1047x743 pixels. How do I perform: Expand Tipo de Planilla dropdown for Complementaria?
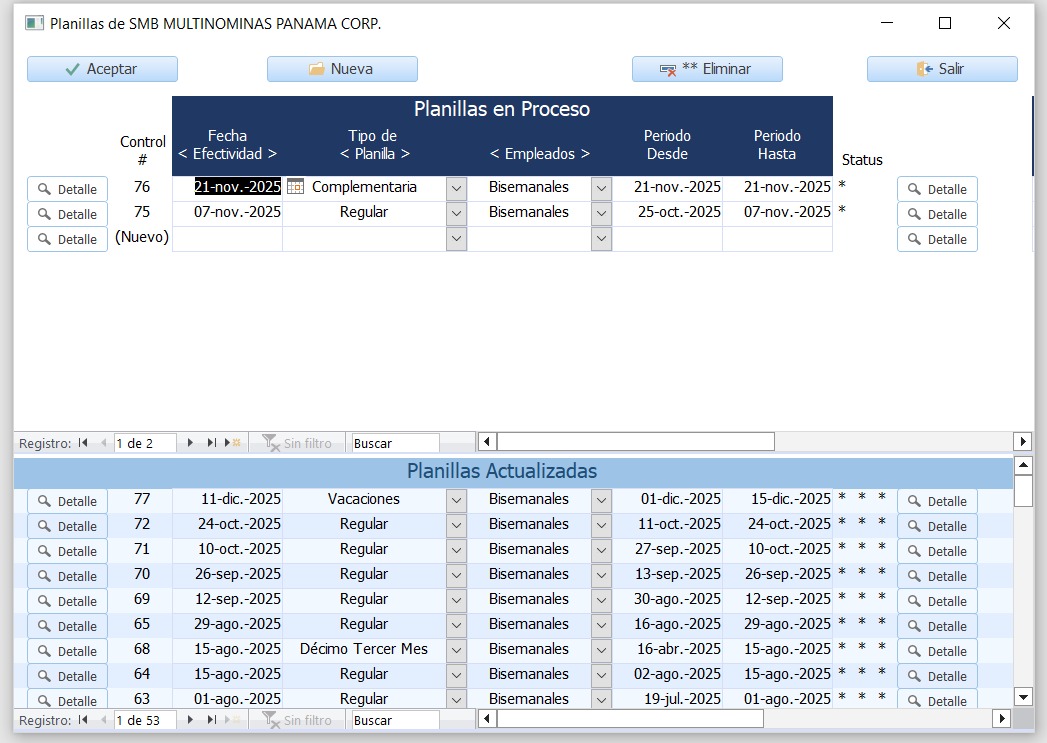(x=456, y=188)
